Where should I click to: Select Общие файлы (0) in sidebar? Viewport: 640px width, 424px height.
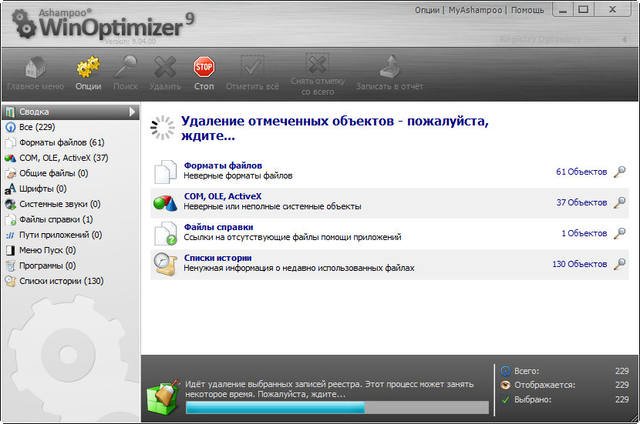[71, 173]
